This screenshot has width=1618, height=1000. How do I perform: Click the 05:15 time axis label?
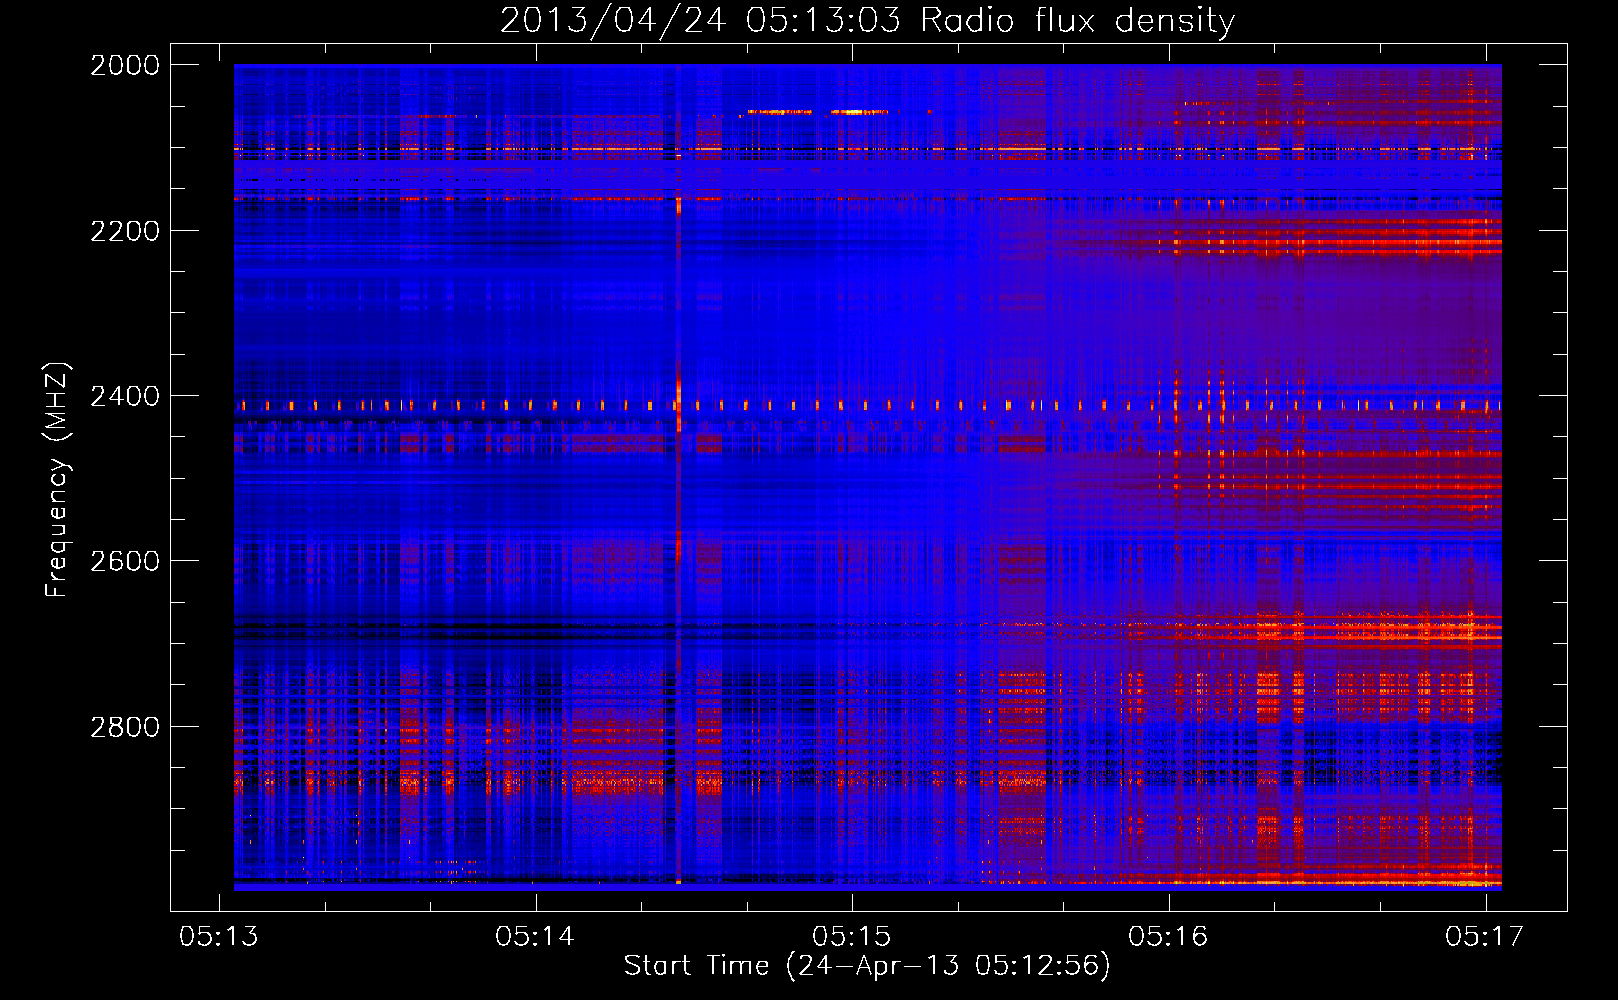pos(851,936)
